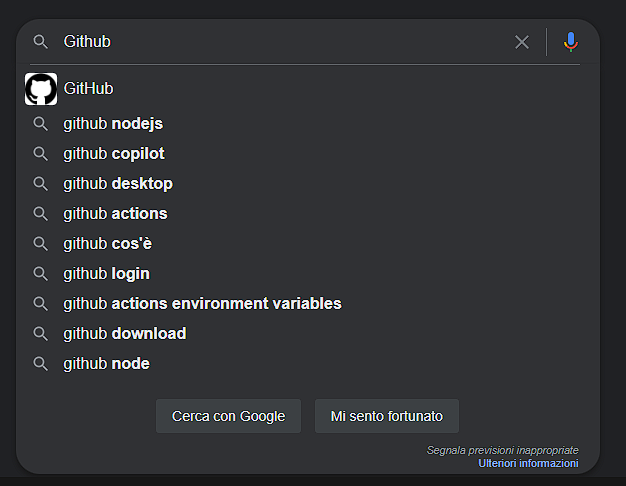
Task: Choose github actions environment variables suggestion
Action: tap(307, 304)
